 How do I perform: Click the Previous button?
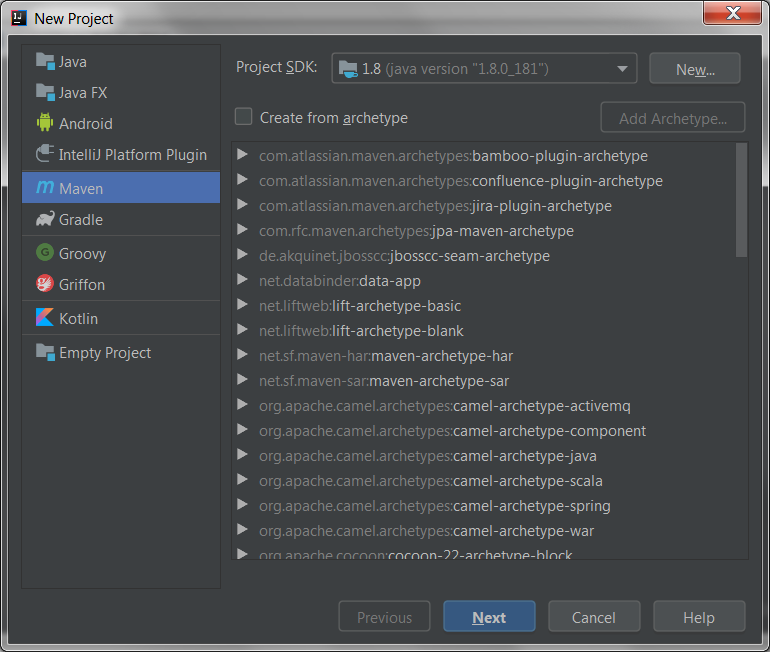click(385, 617)
